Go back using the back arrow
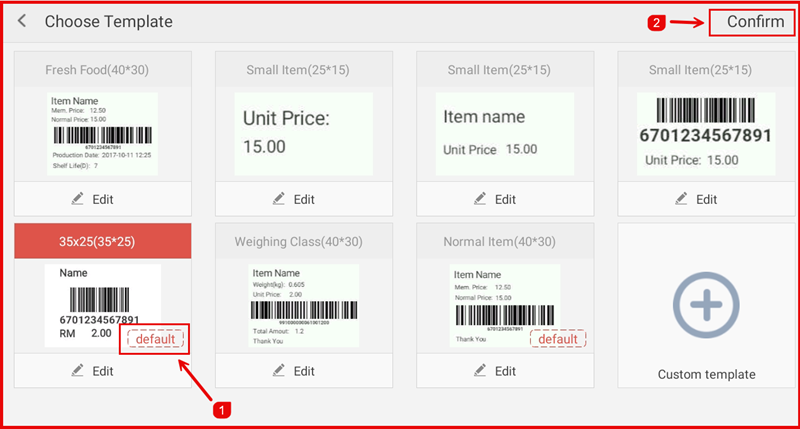 [22, 22]
